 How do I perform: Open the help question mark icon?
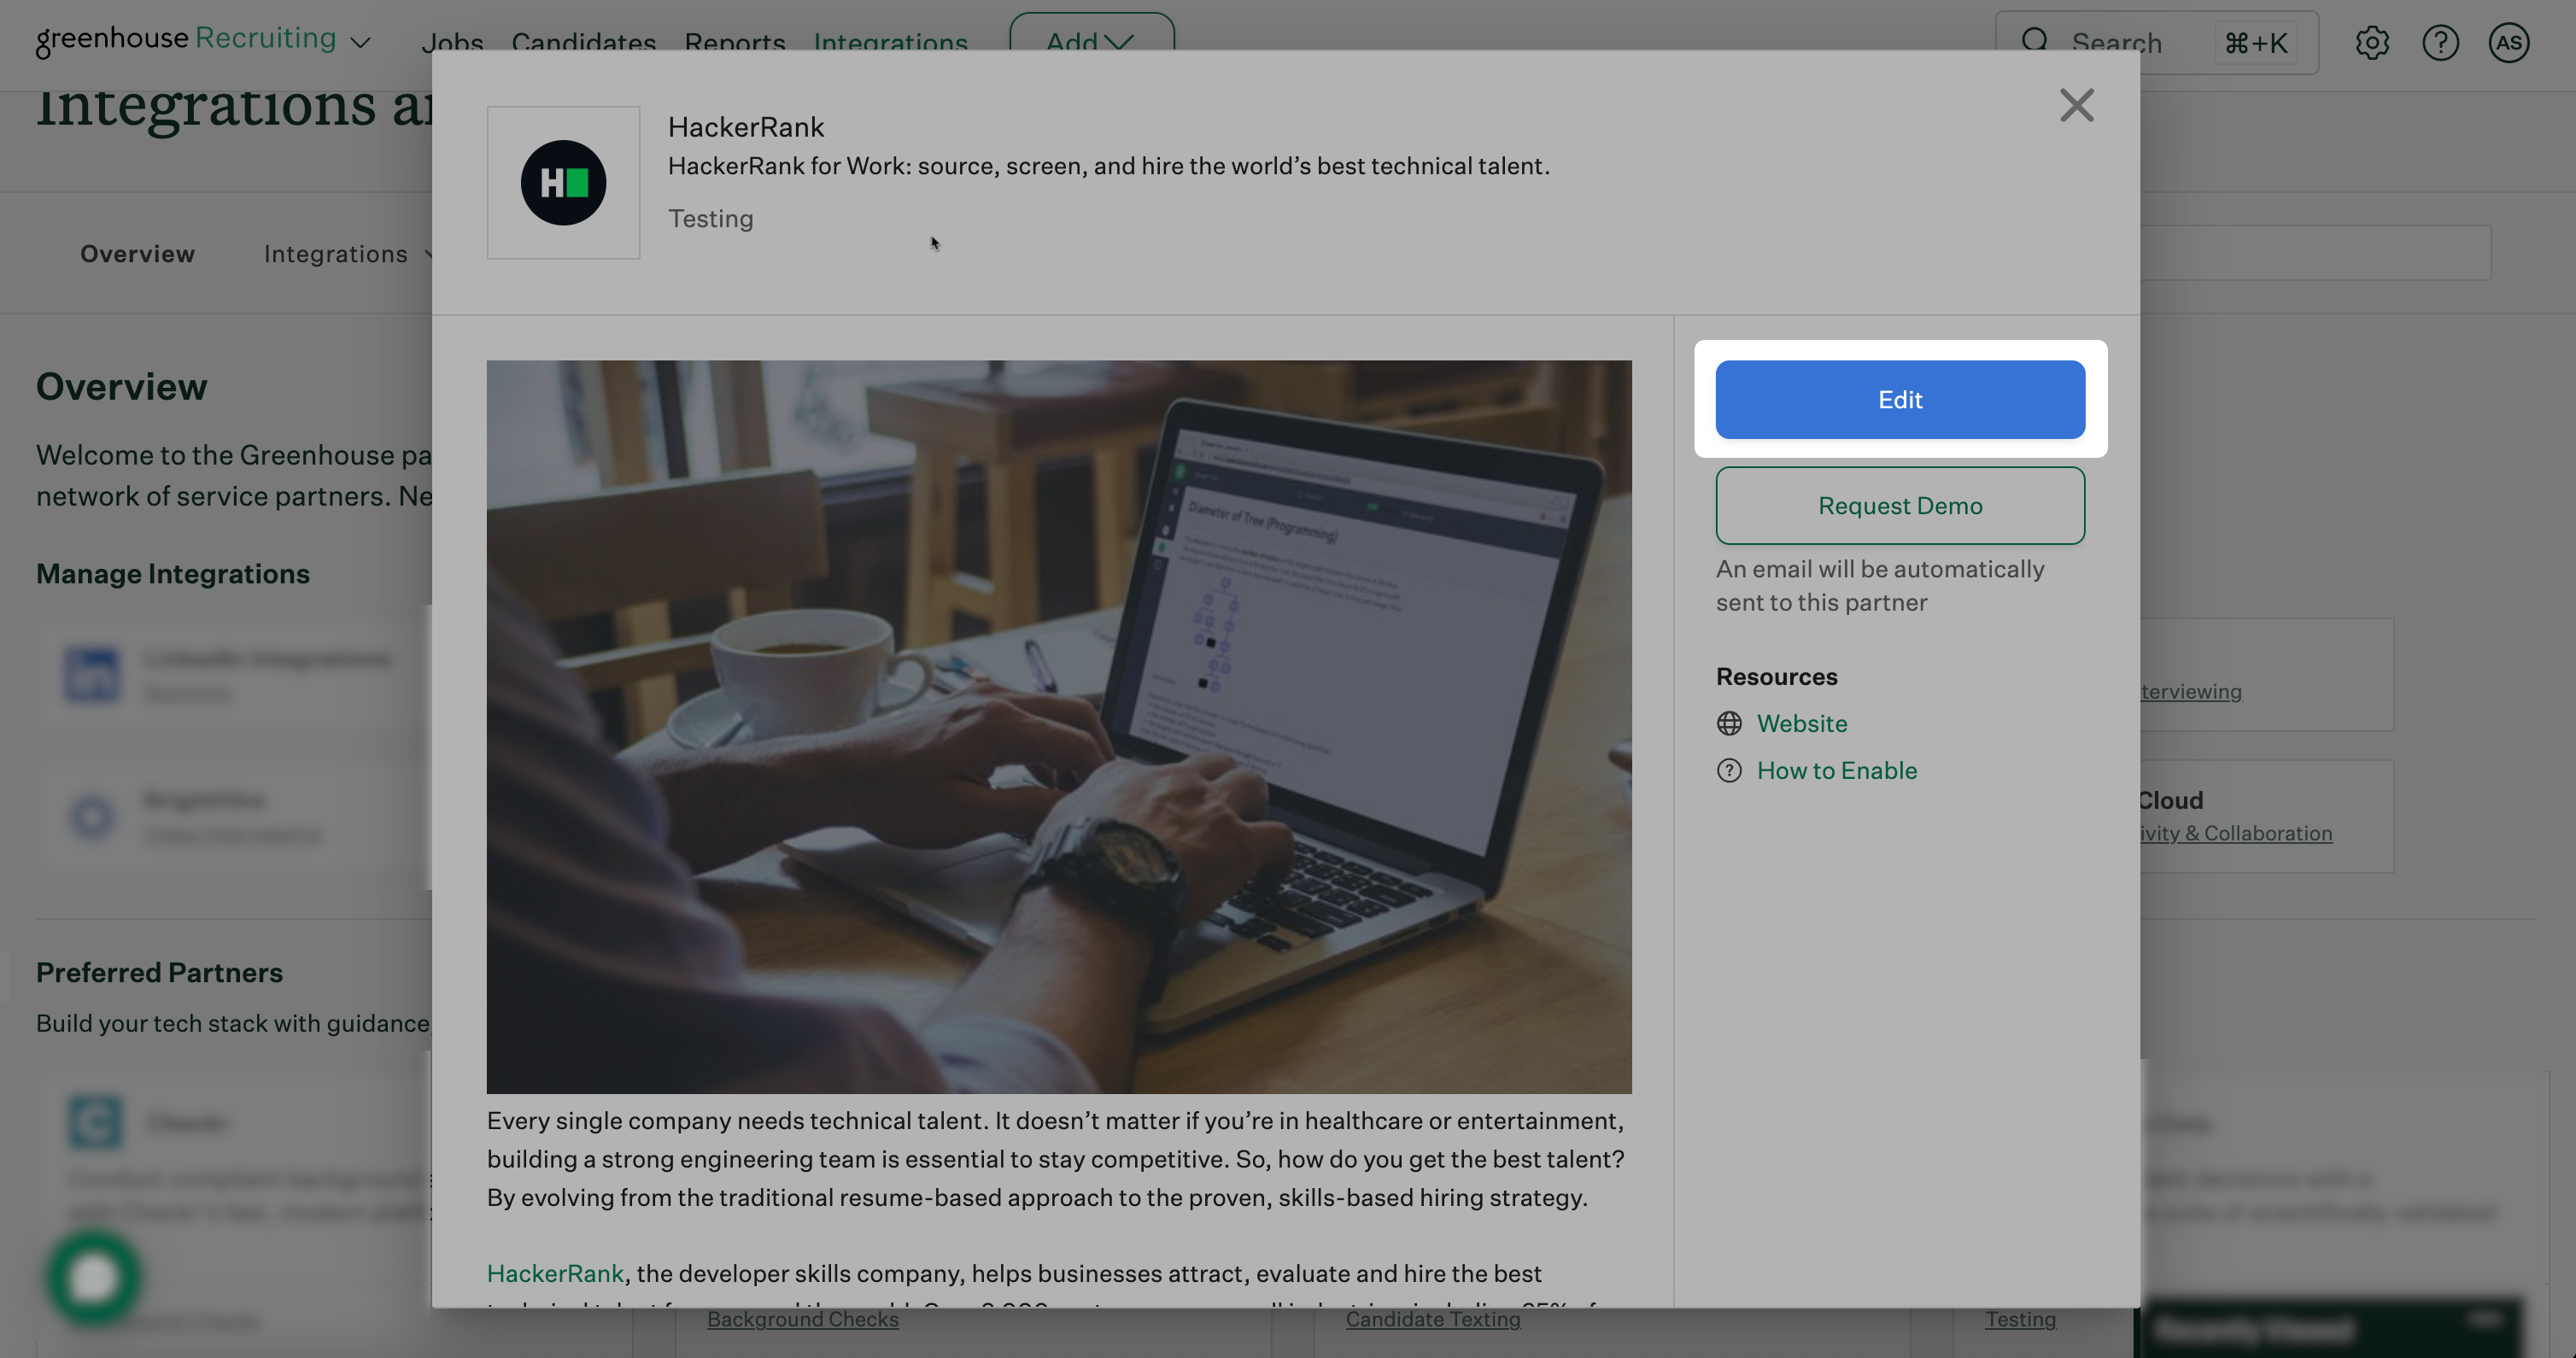2440,43
